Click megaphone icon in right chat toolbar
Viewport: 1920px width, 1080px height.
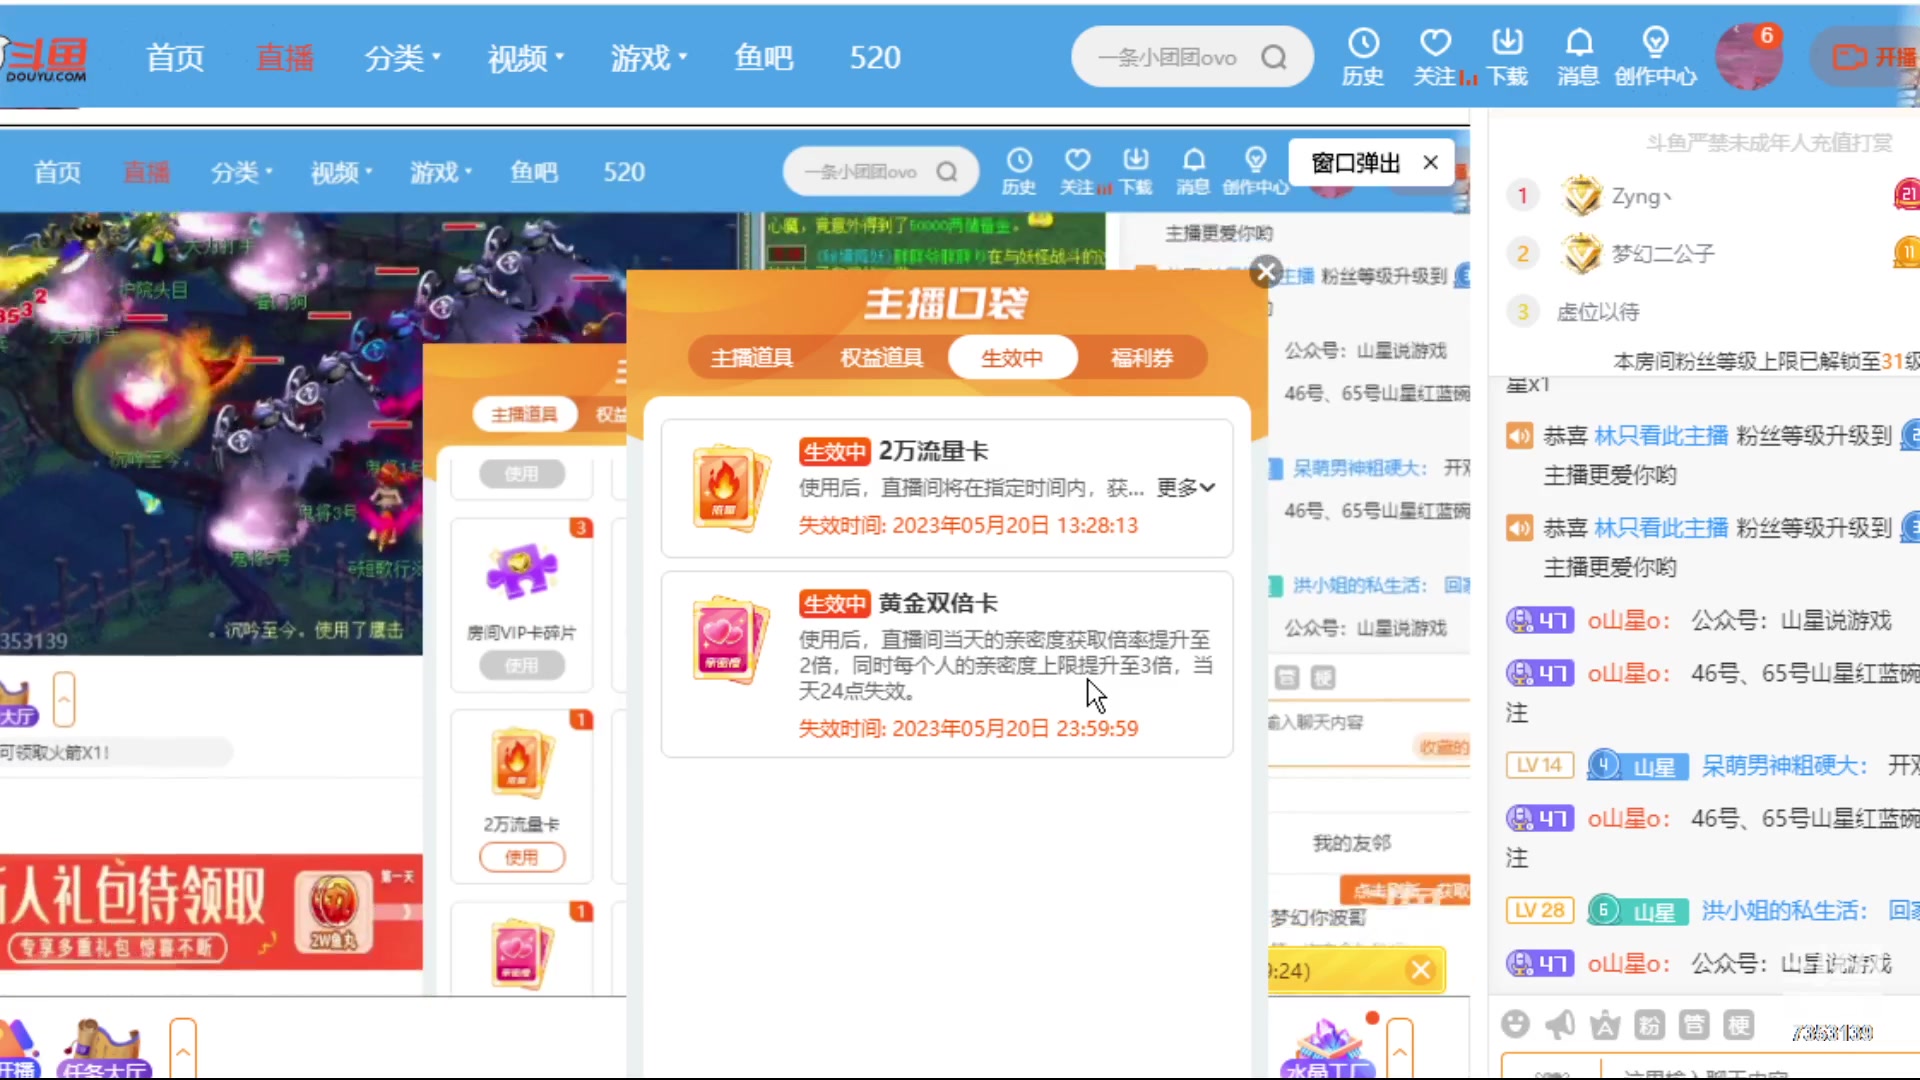click(1560, 1024)
